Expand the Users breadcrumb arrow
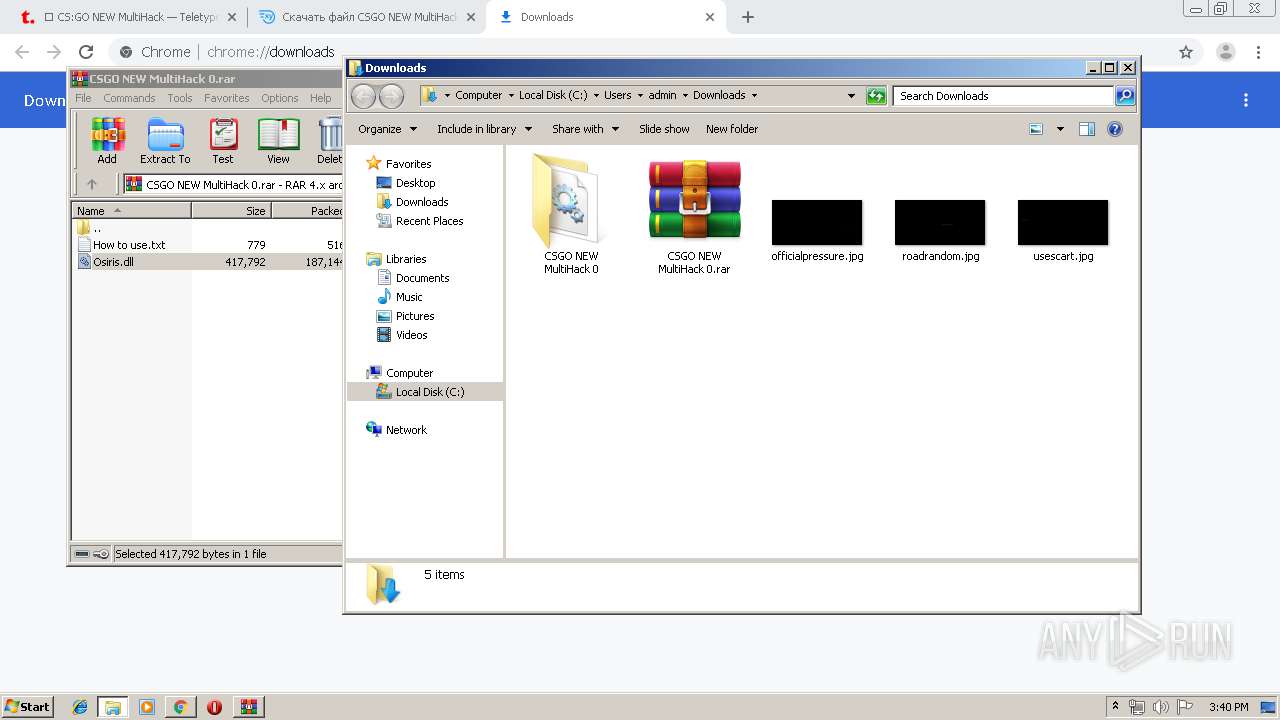 pos(638,96)
